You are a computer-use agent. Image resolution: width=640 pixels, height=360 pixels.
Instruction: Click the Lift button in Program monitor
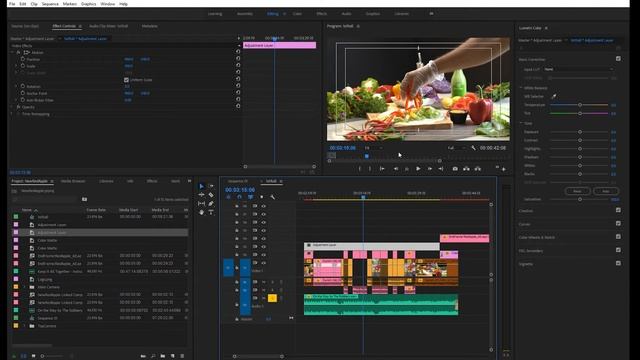pyautogui.click(x=466, y=169)
